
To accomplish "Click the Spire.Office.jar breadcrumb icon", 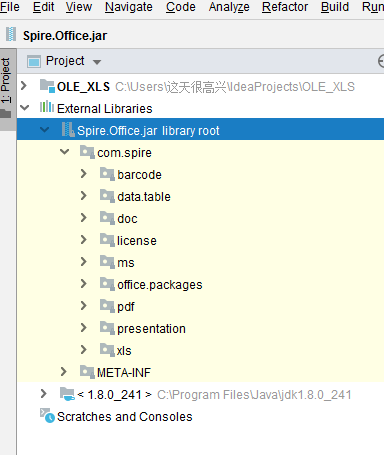I will coord(11,34).
